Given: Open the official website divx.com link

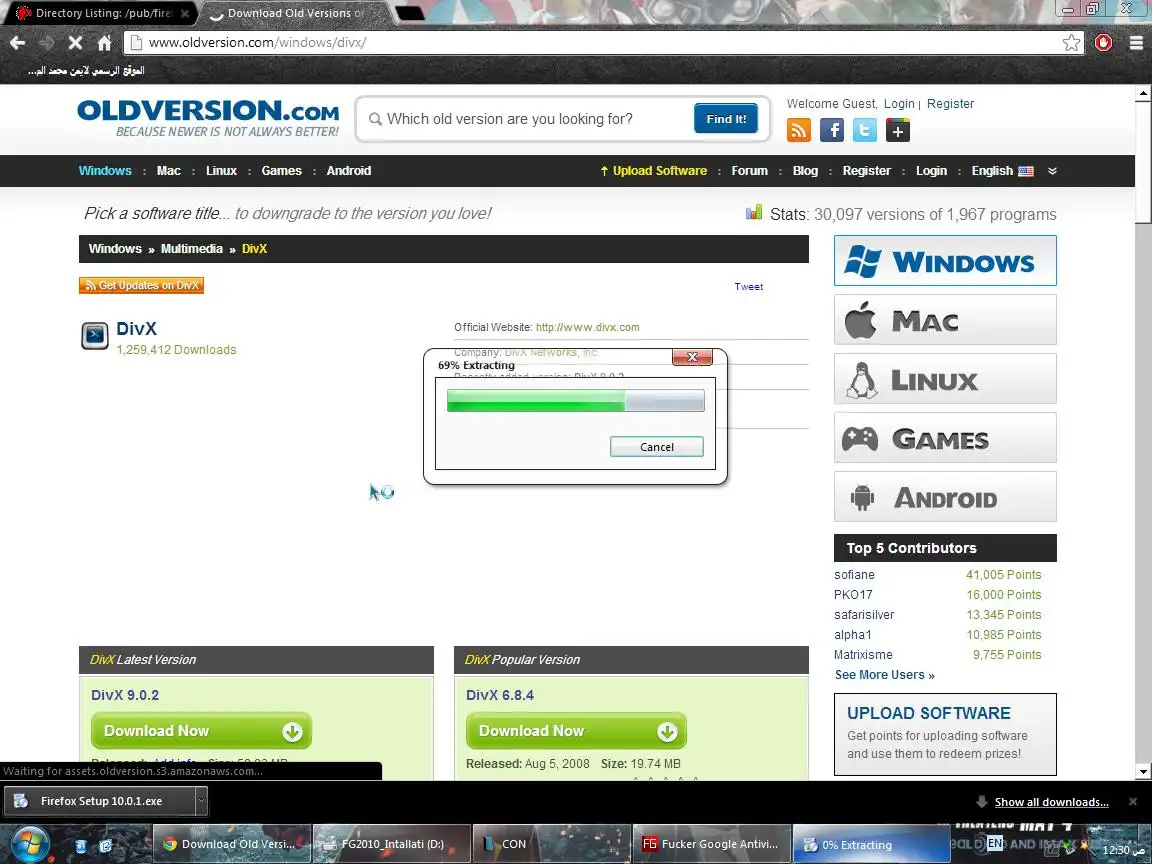Looking at the screenshot, I should [x=587, y=327].
